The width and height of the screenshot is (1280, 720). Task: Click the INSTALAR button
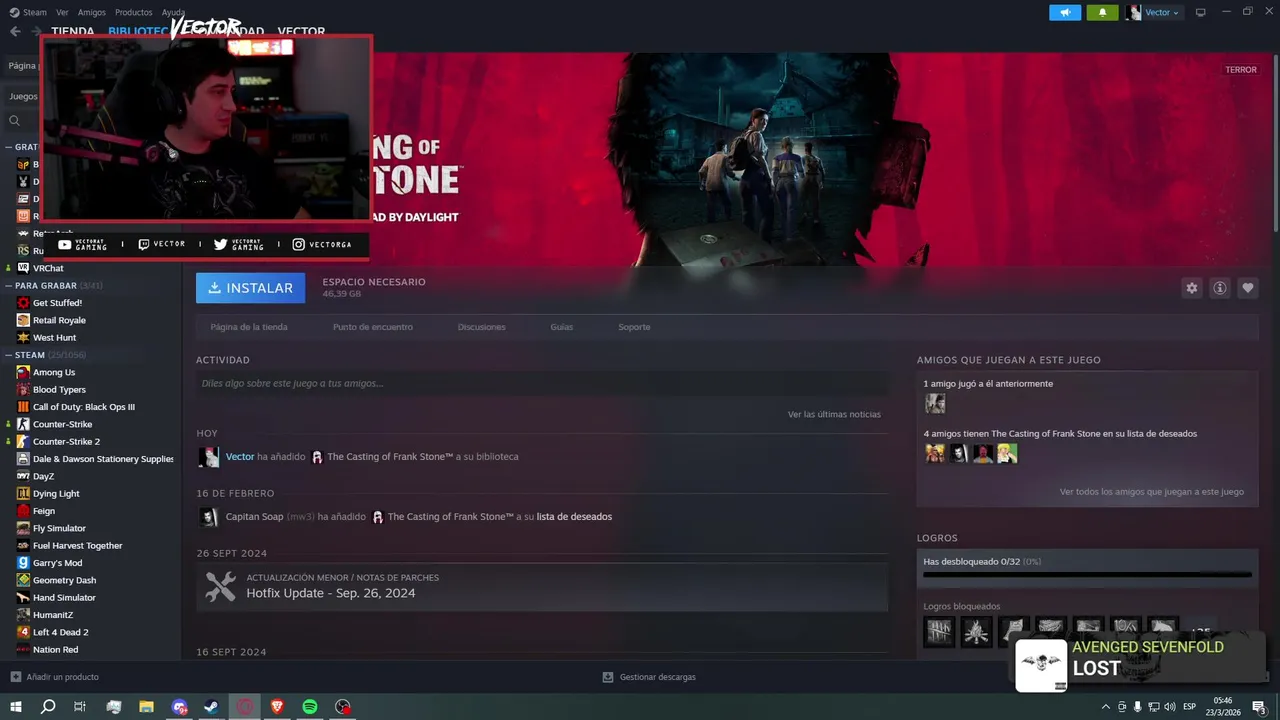coord(251,288)
